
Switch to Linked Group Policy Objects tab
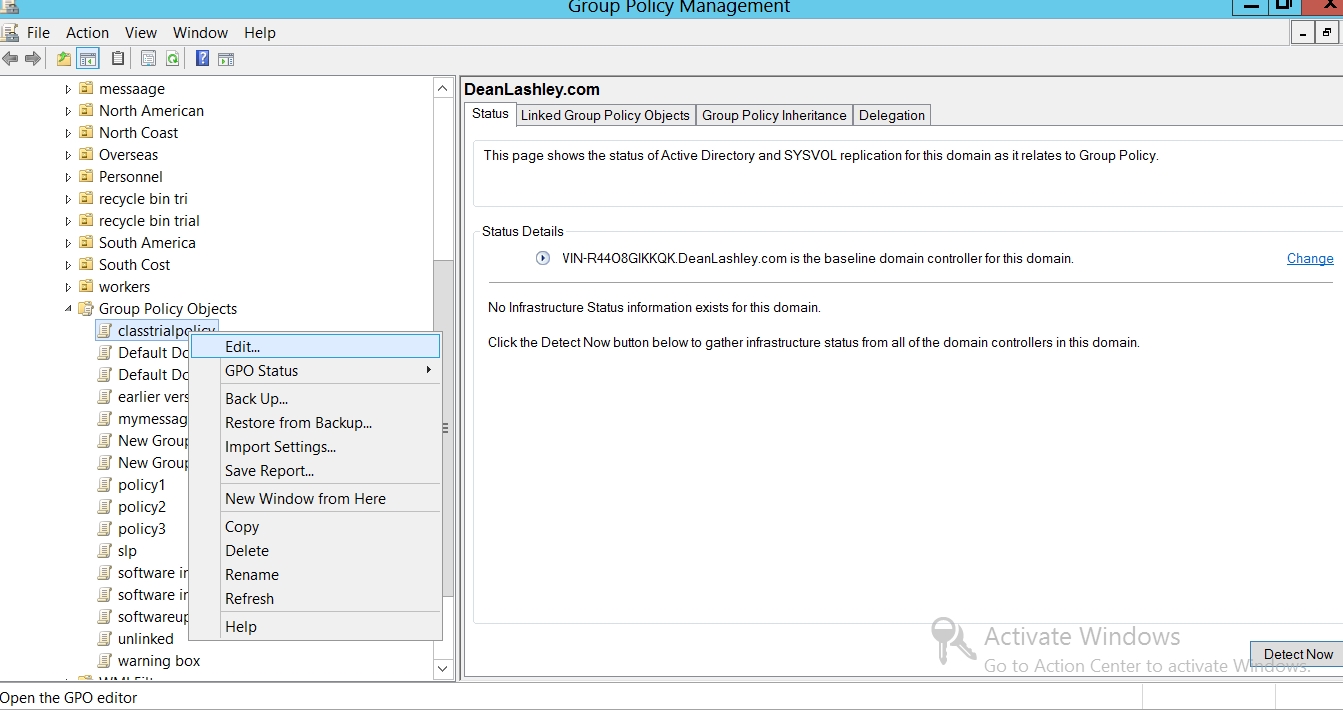point(605,115)
